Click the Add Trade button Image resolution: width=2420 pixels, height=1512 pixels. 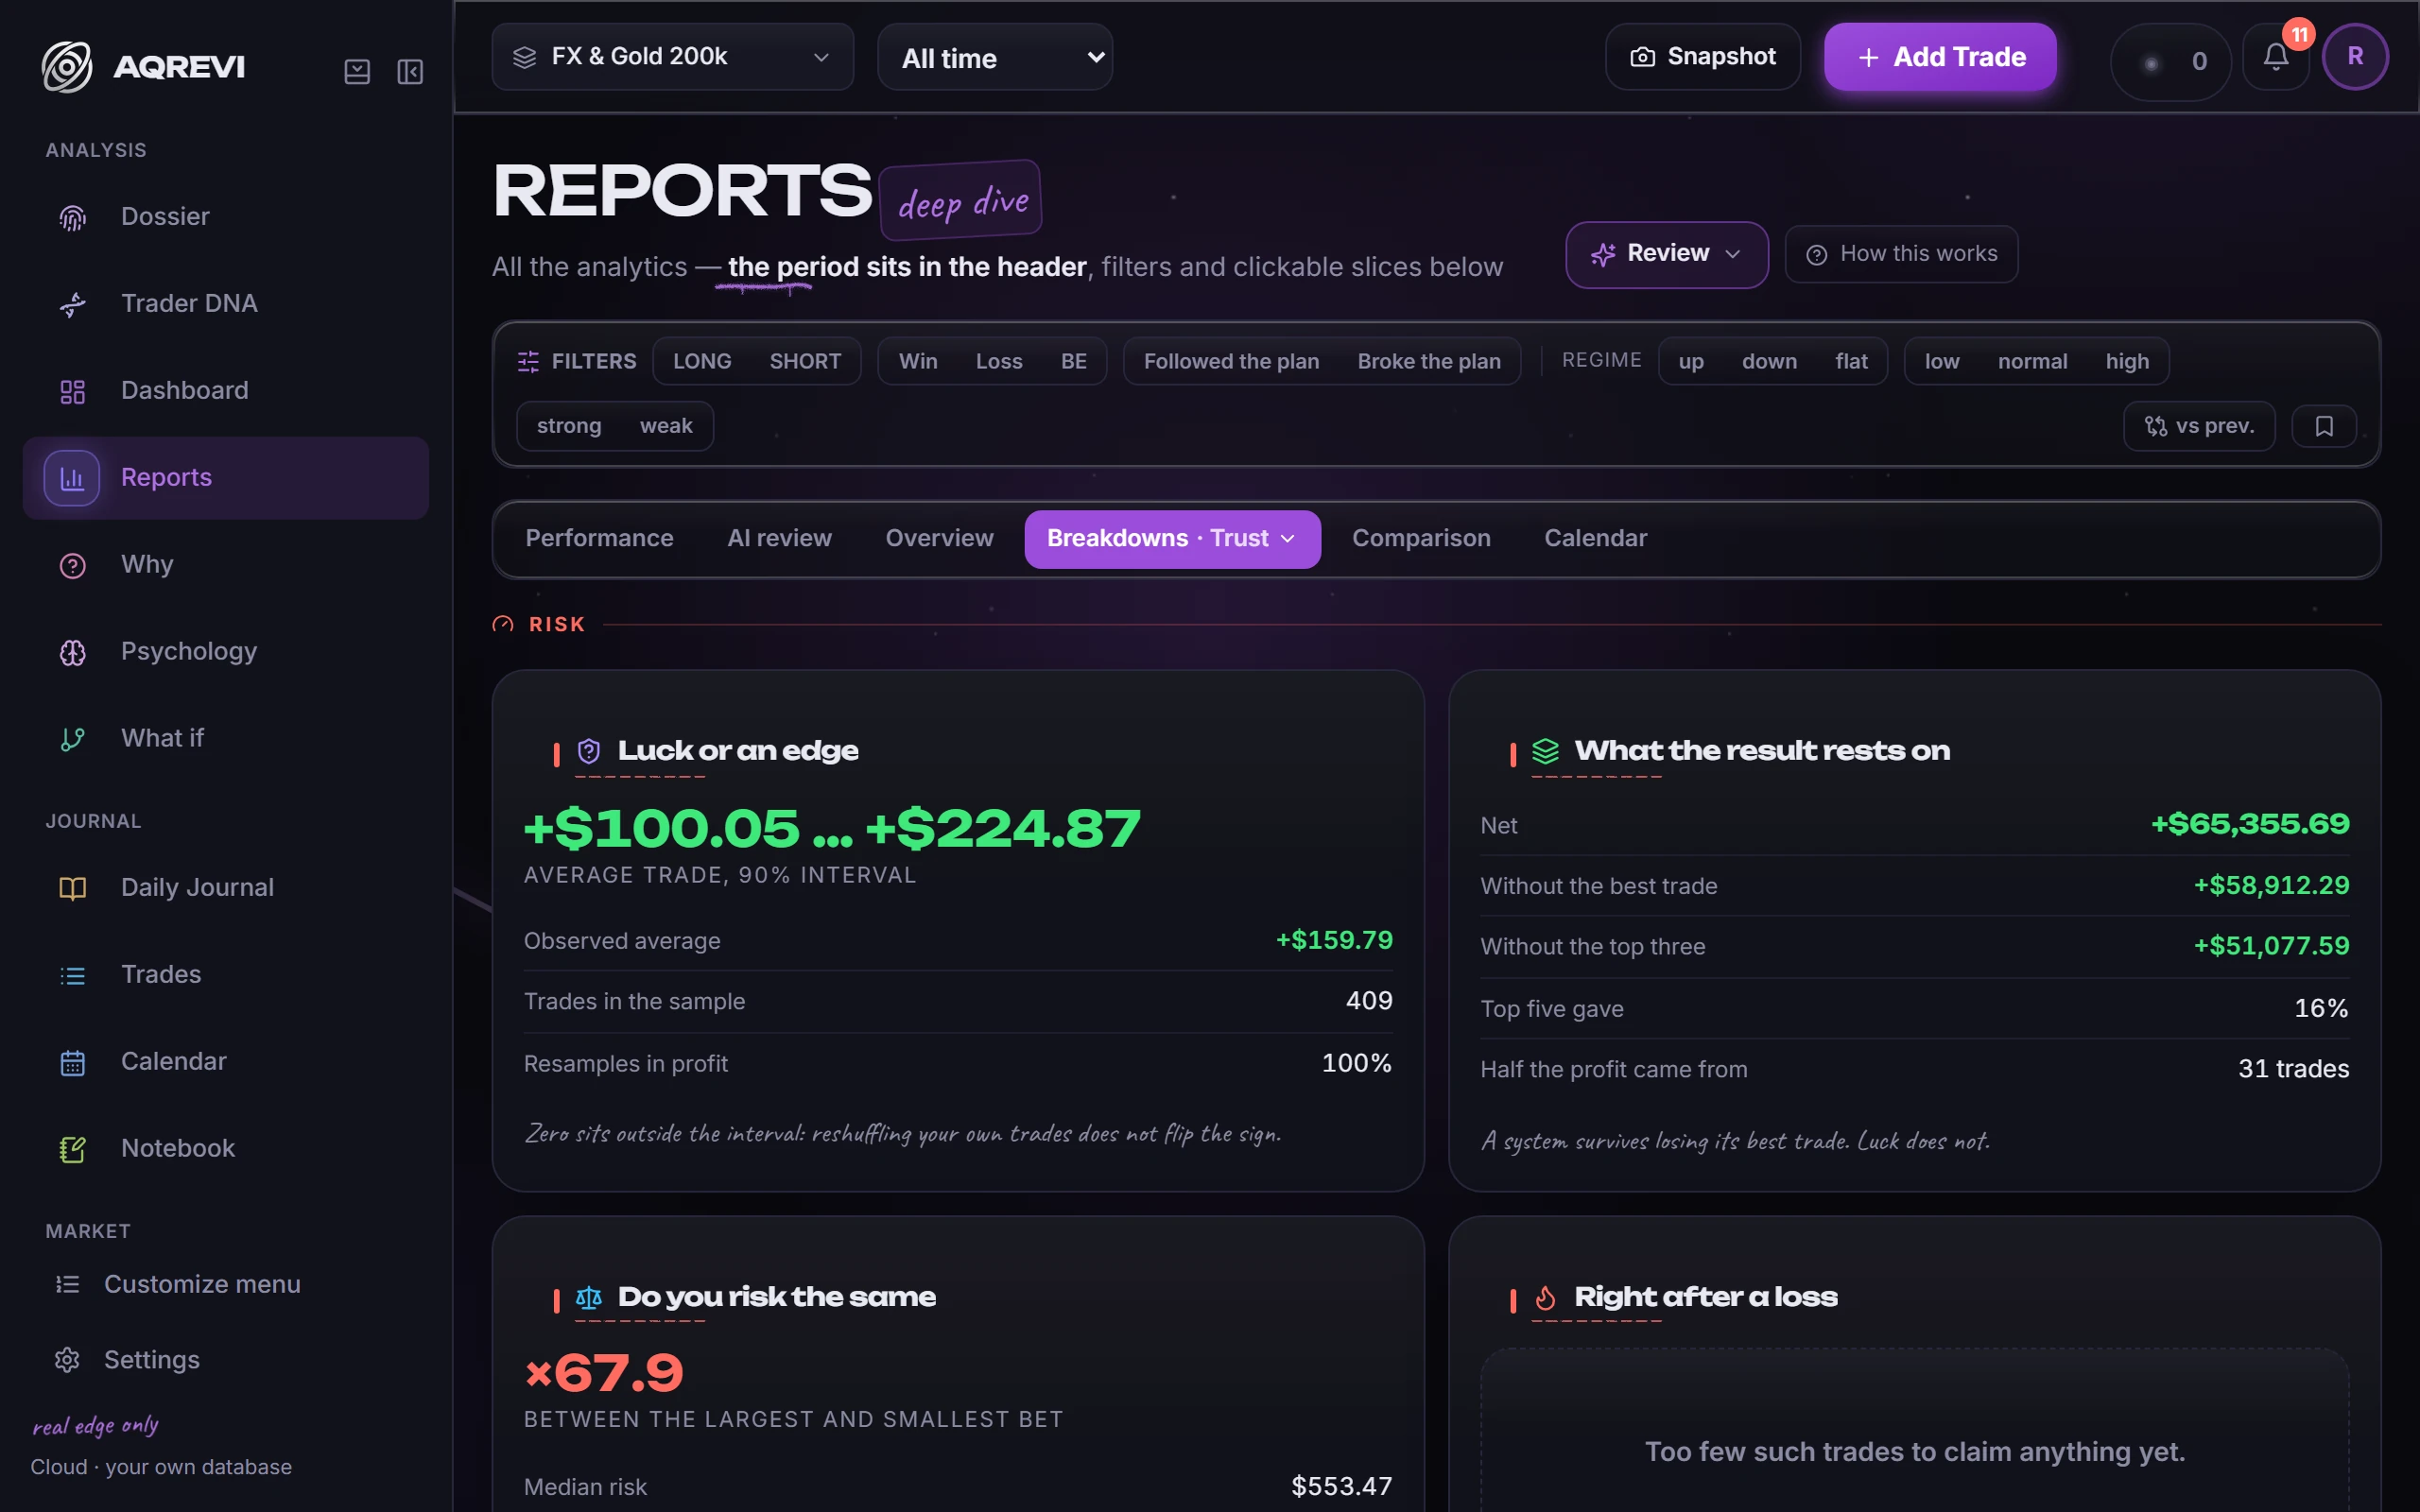click(1940, 57)
